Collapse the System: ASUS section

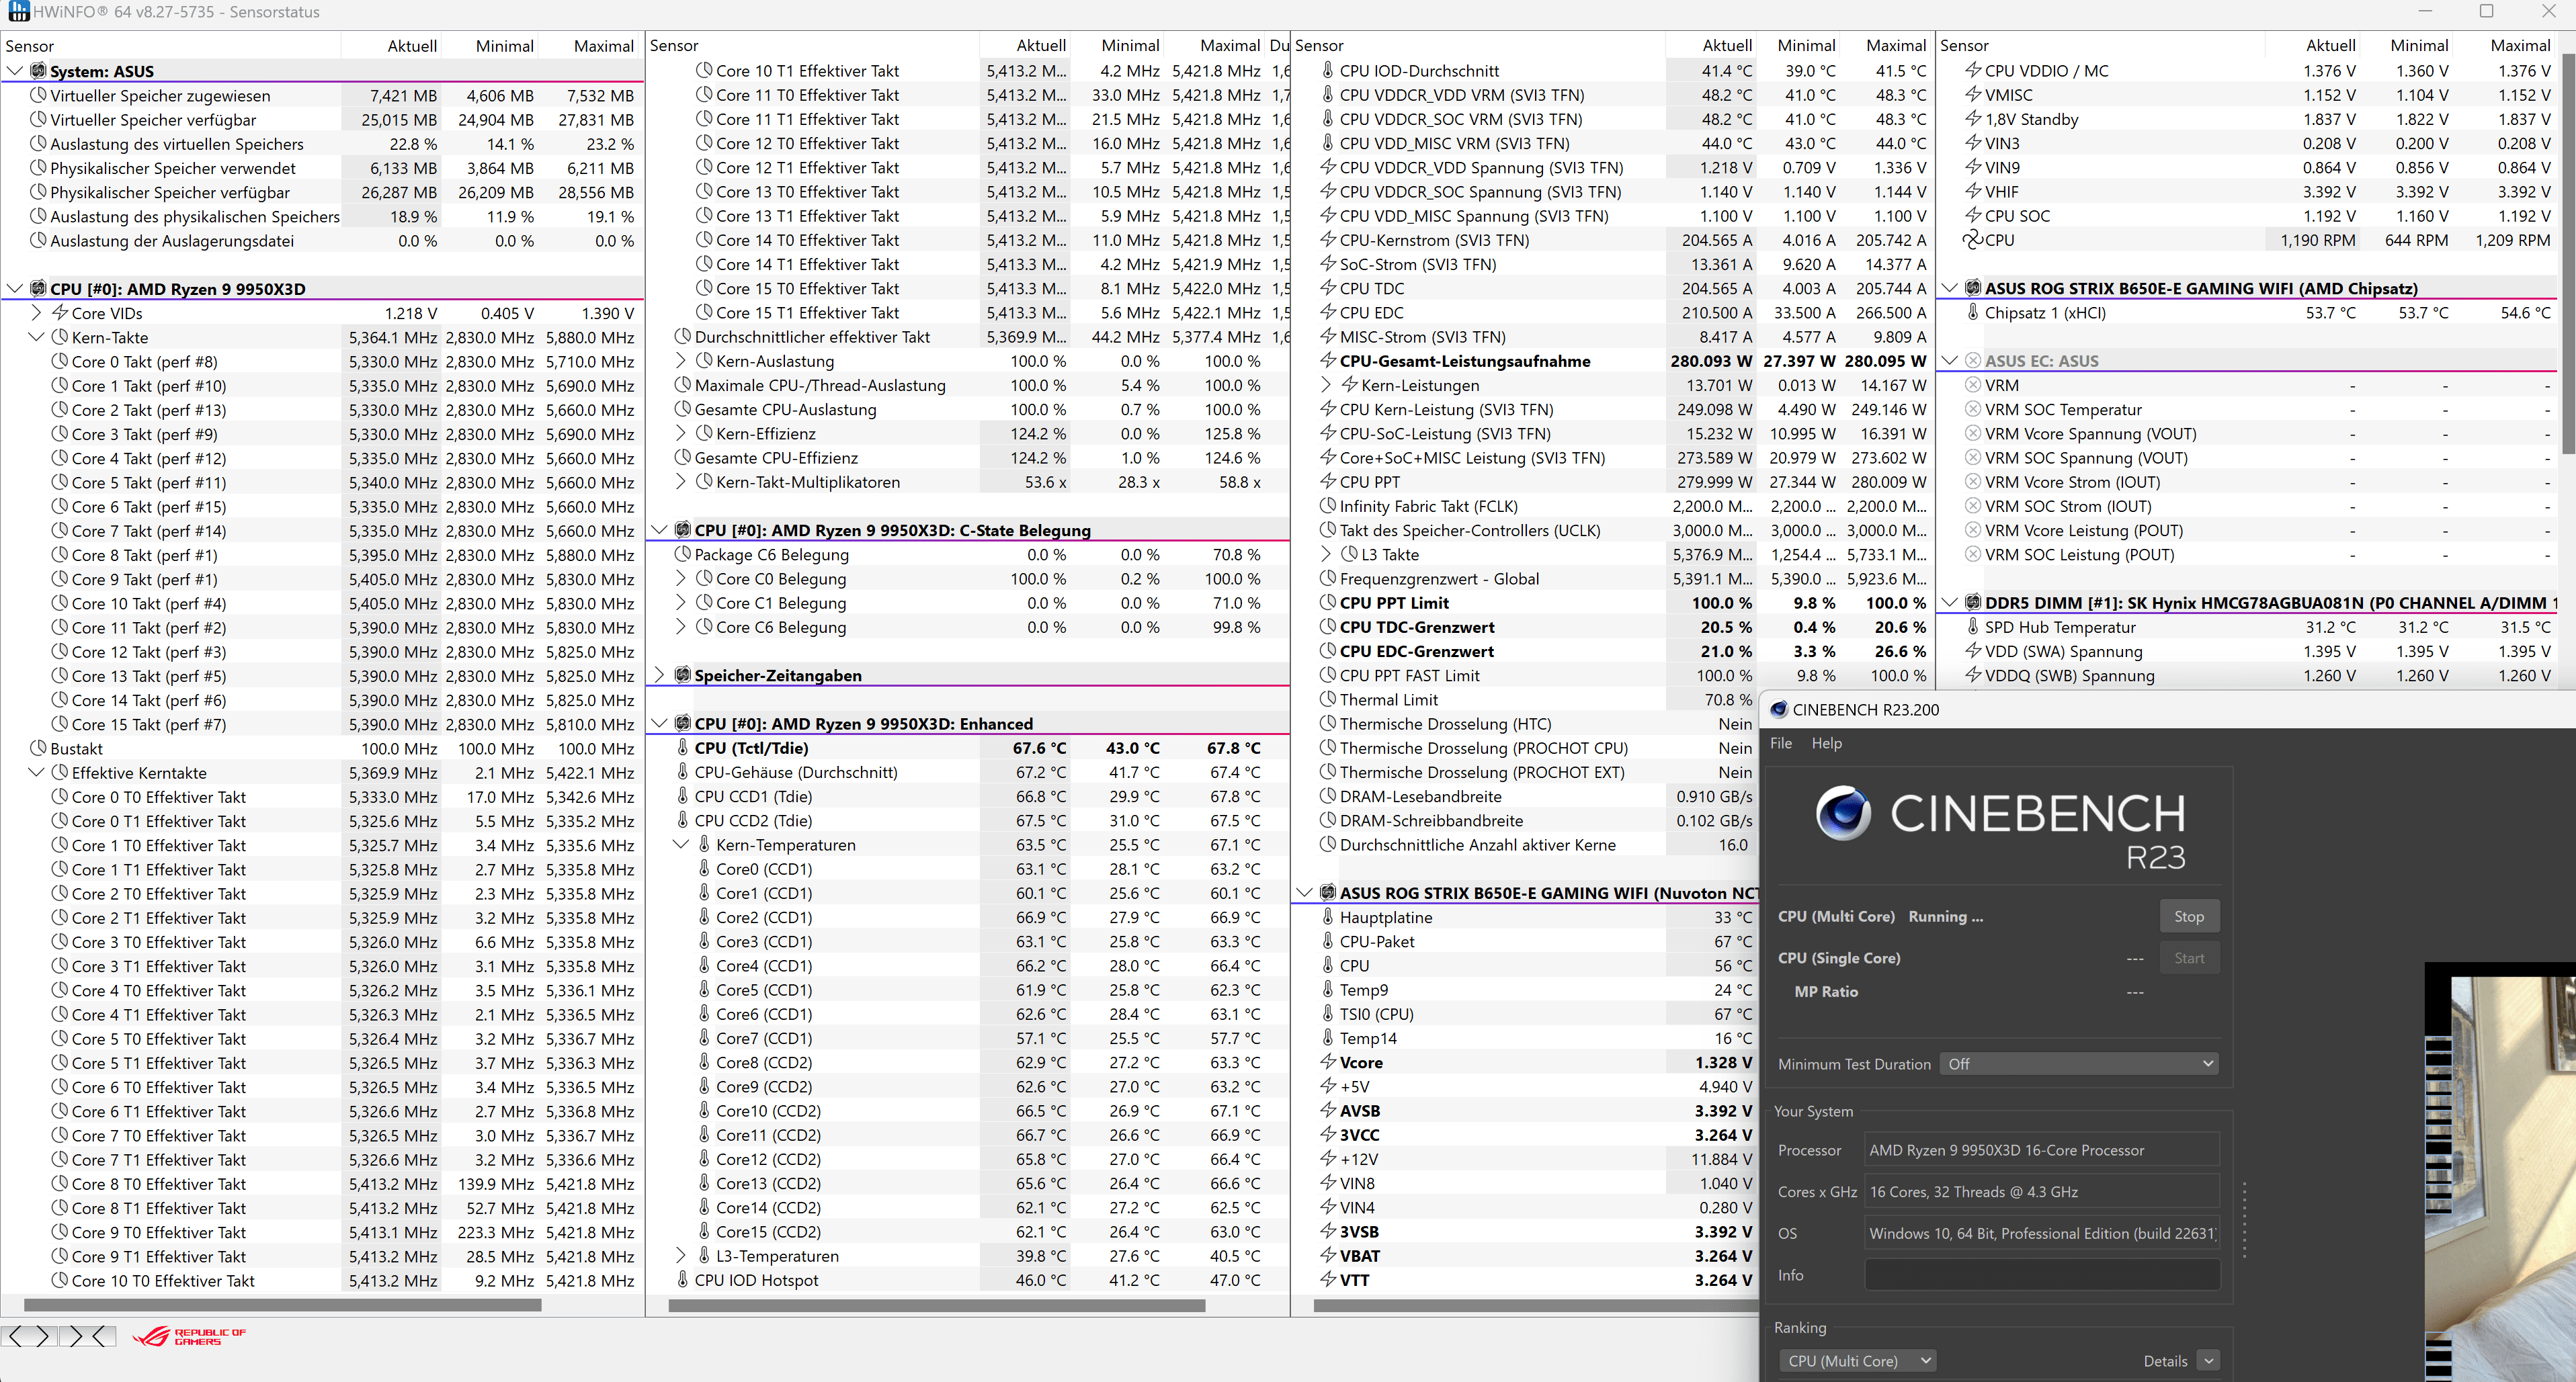(15, 71)
